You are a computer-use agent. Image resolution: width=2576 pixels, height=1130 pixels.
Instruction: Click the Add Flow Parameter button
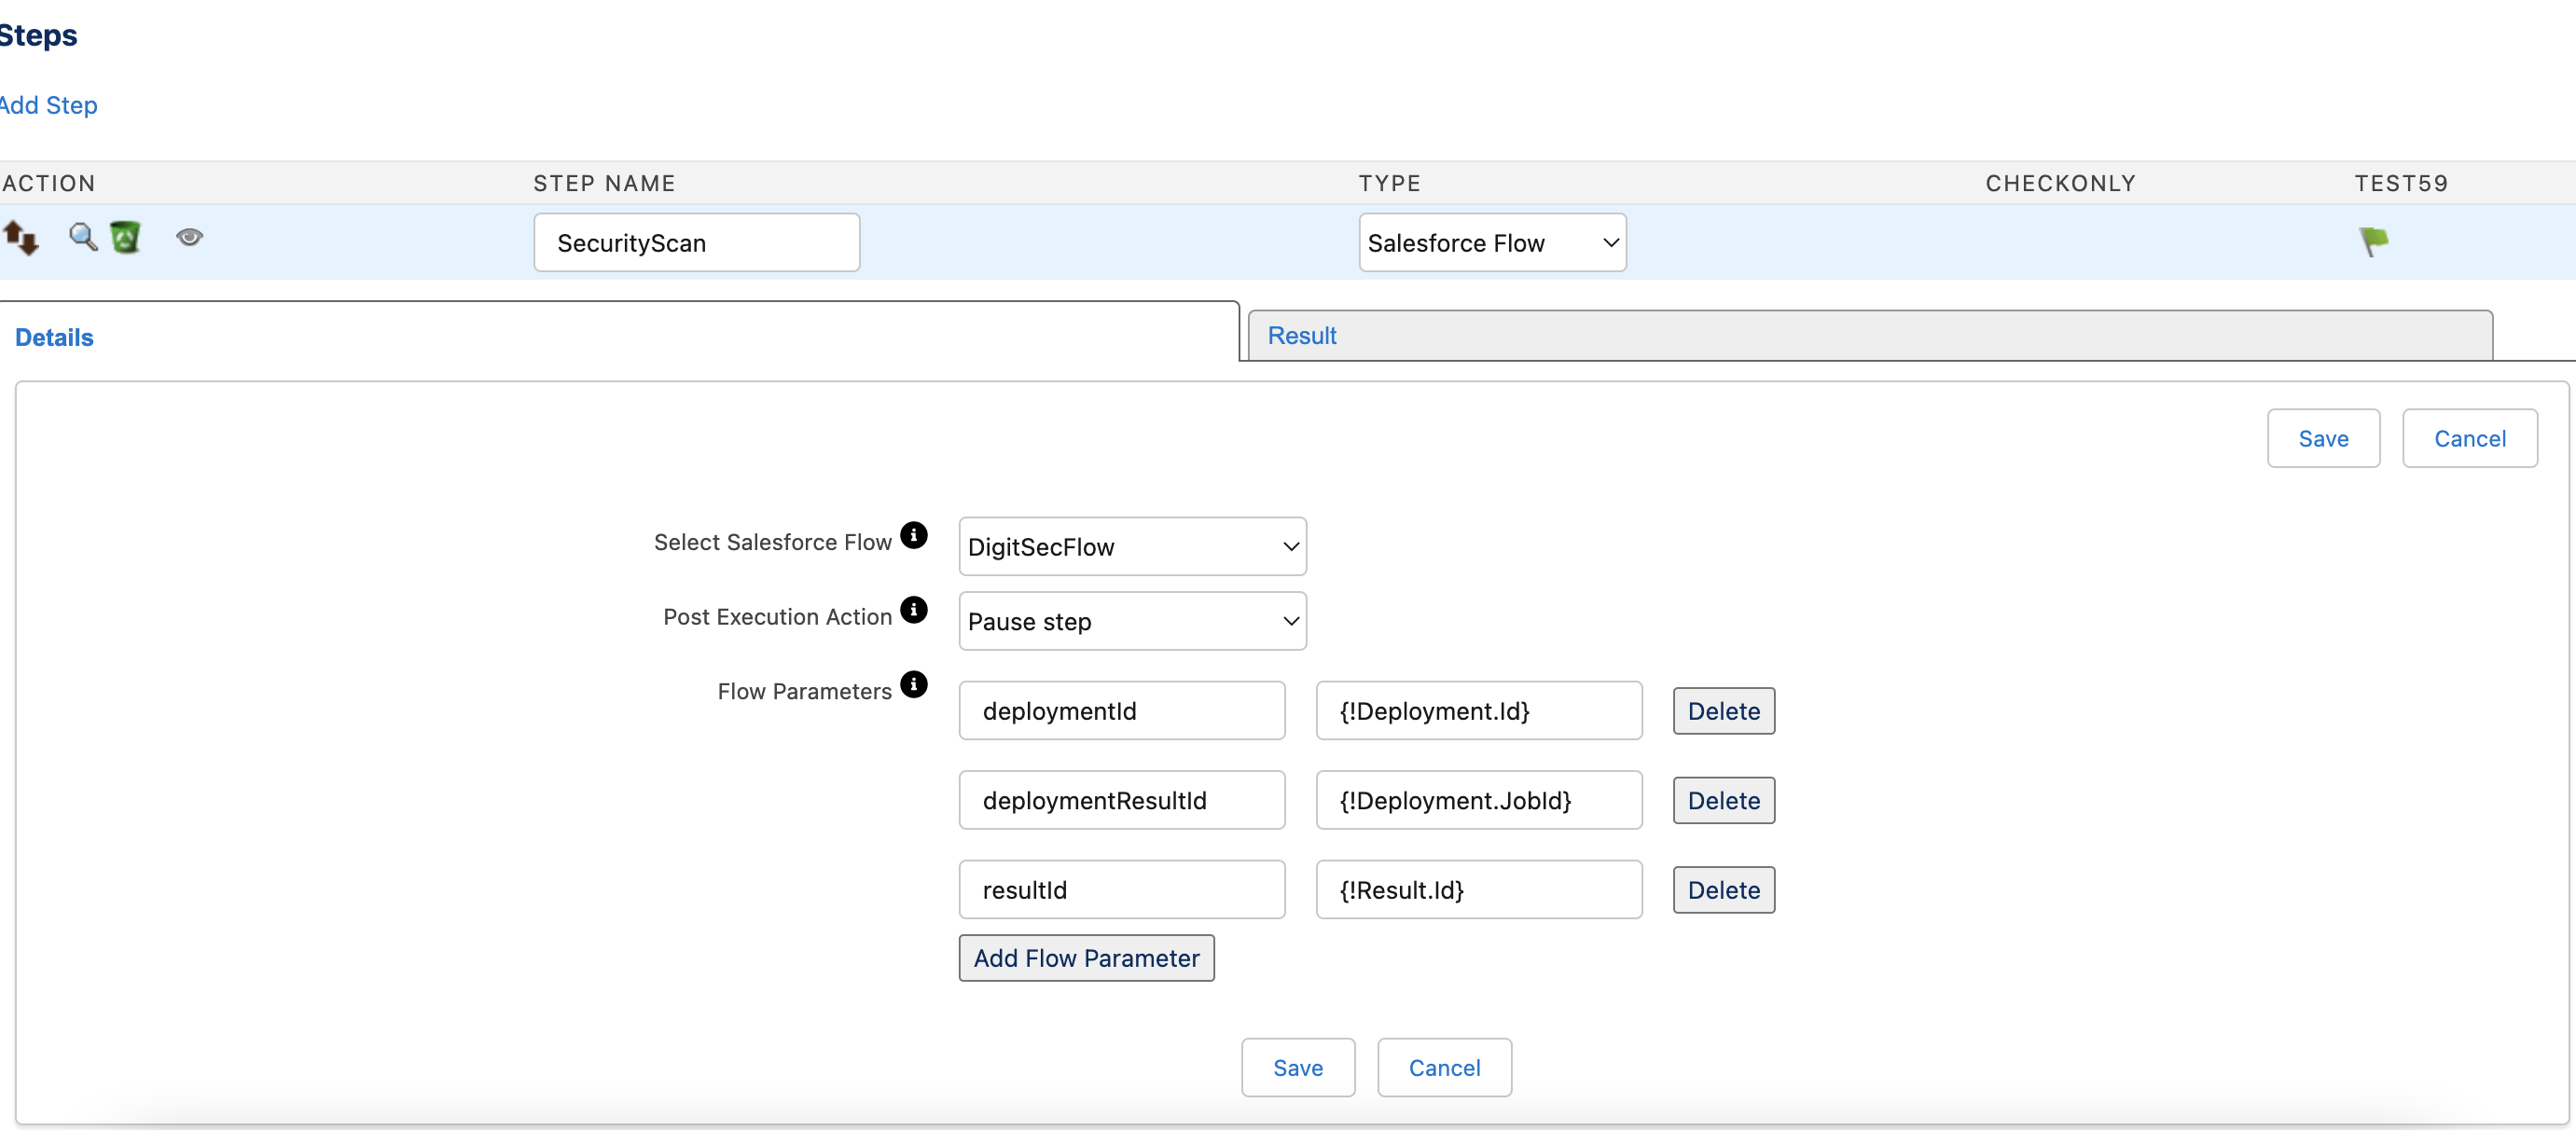[x=1086, y=958]
